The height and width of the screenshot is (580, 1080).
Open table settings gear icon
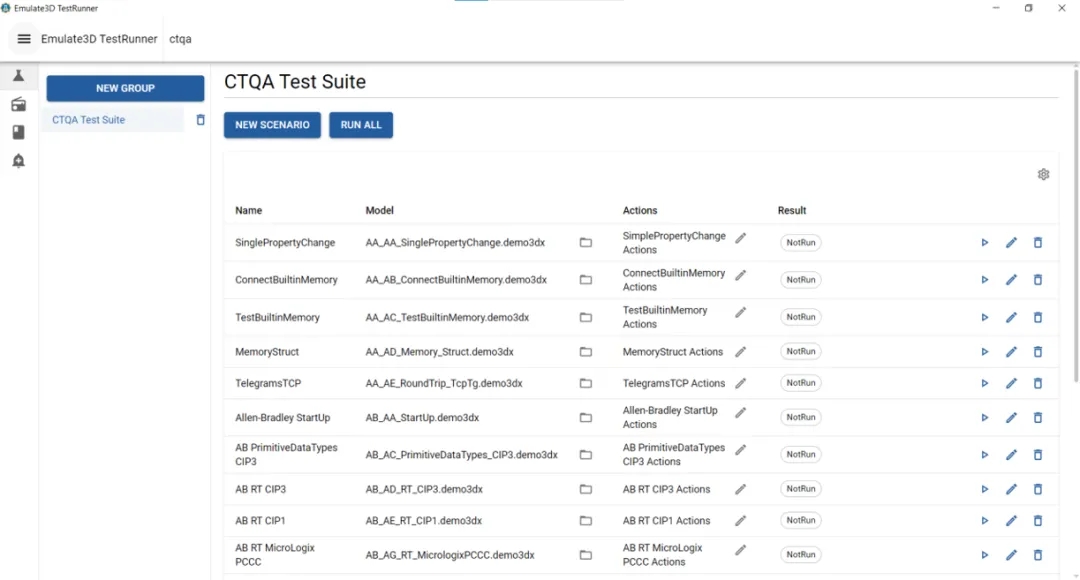[x=1043, y=174]
